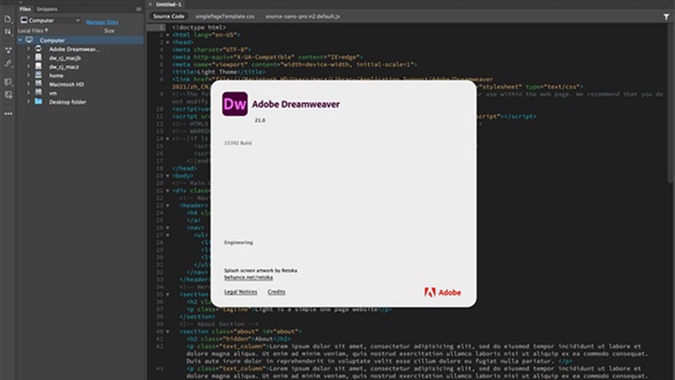Open the Customize Toolbar ellipsis
Screen dimensions: 675x380
tap(8, 114)
